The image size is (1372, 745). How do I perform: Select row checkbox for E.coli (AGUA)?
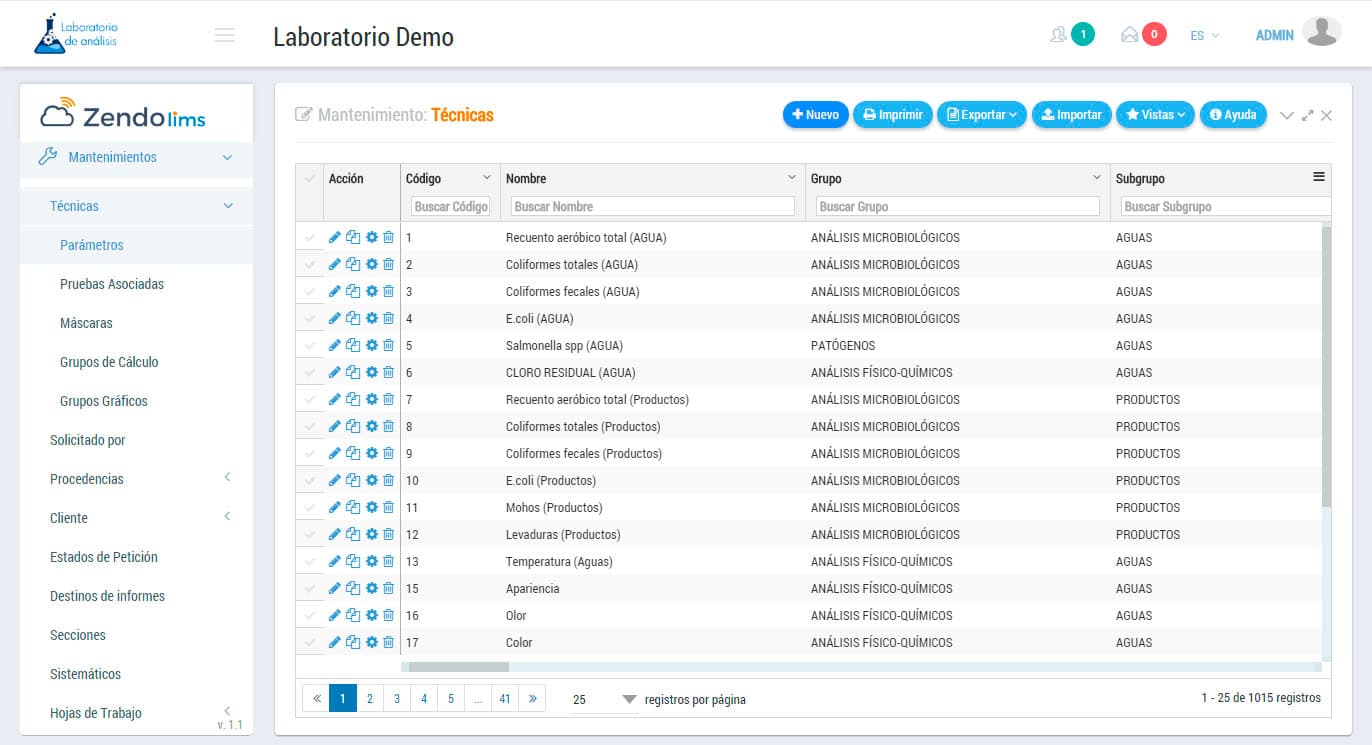[310, 319]
